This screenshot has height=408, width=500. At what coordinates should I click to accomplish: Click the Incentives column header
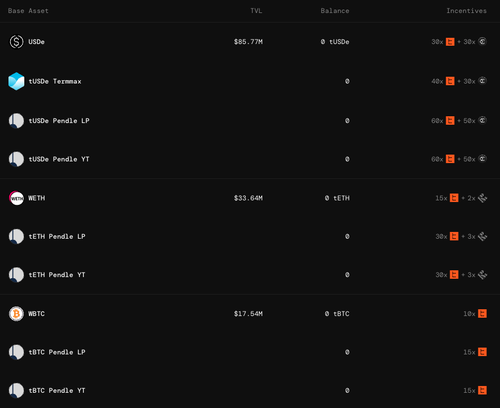click(x=466, y=11)
